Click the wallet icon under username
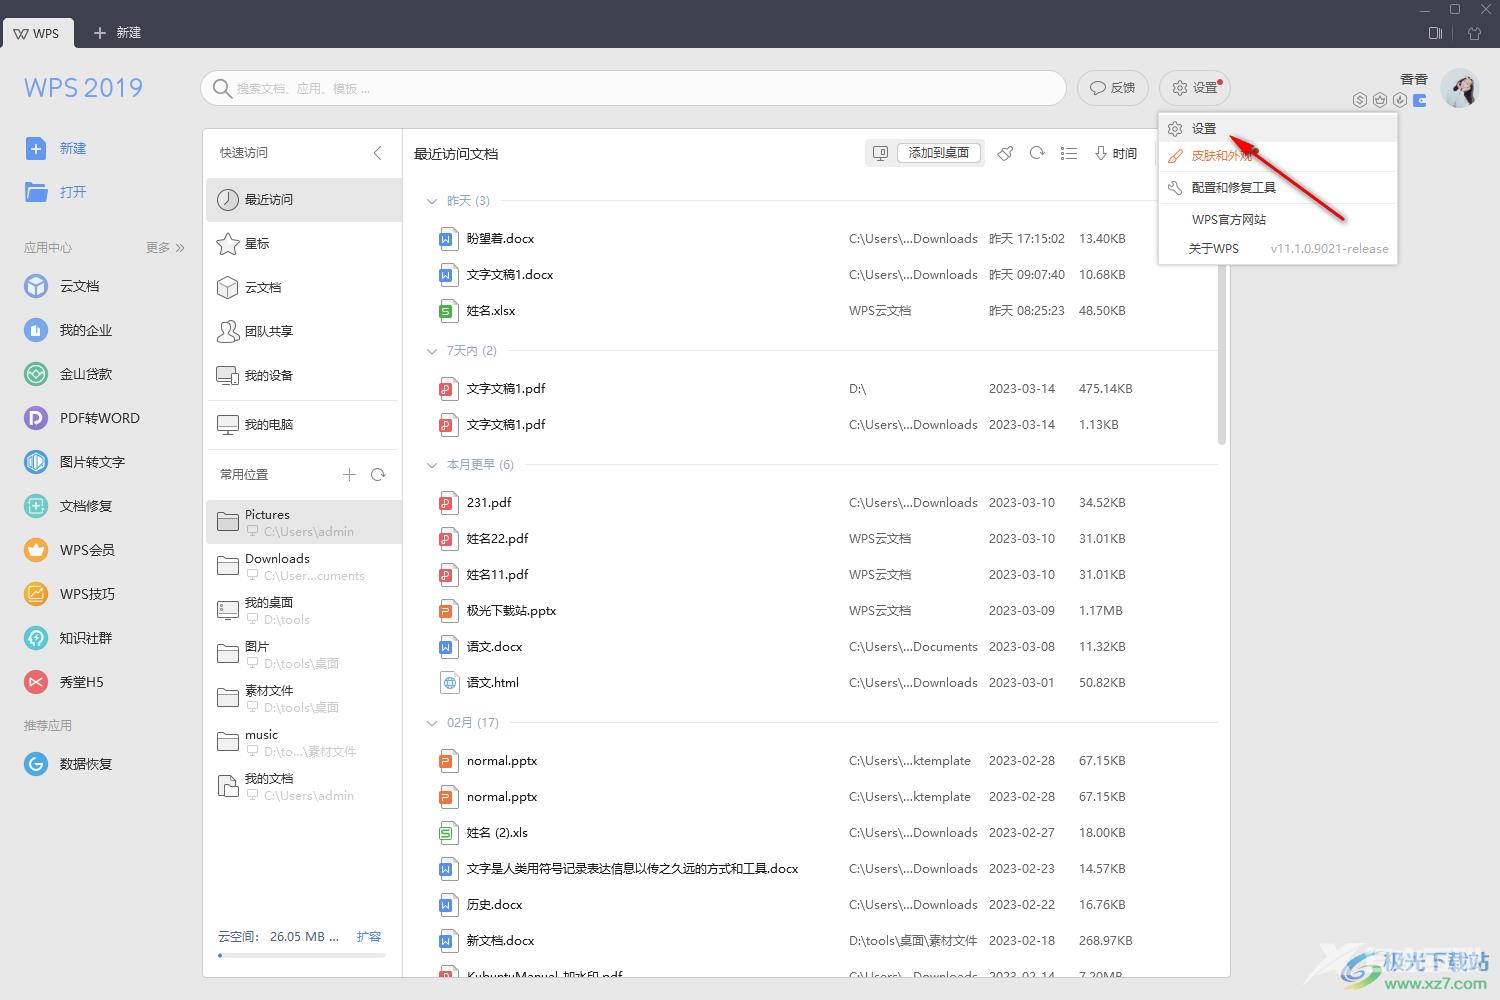The image size is (1500, 1000). [x=1419, y=100]
